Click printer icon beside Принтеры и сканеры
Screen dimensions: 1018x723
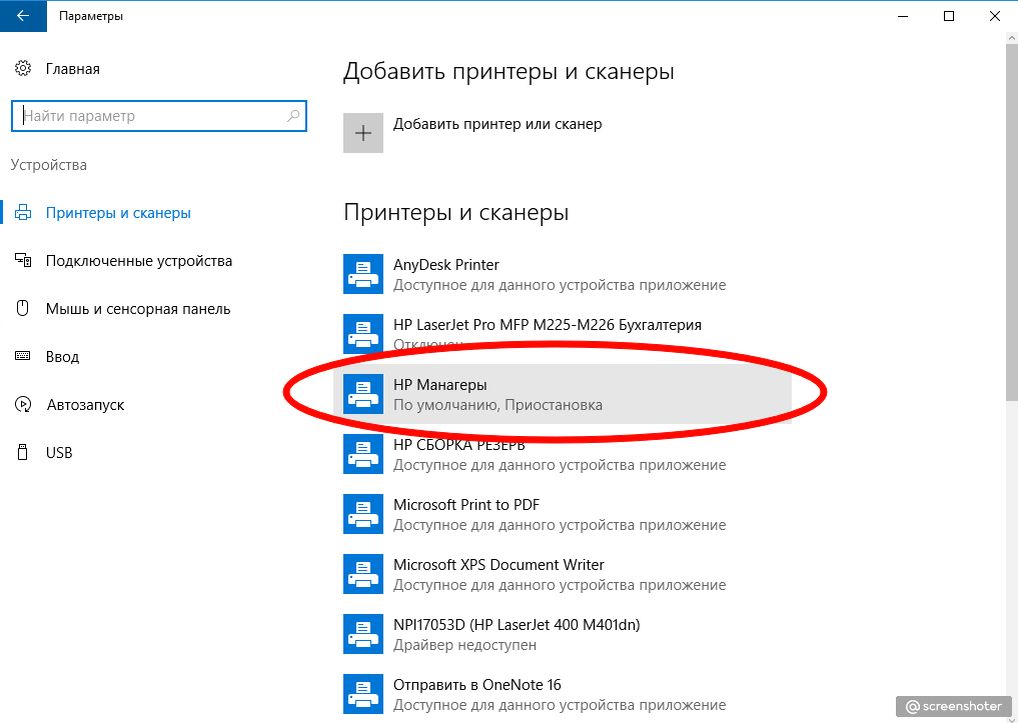[x=23, y=212]
